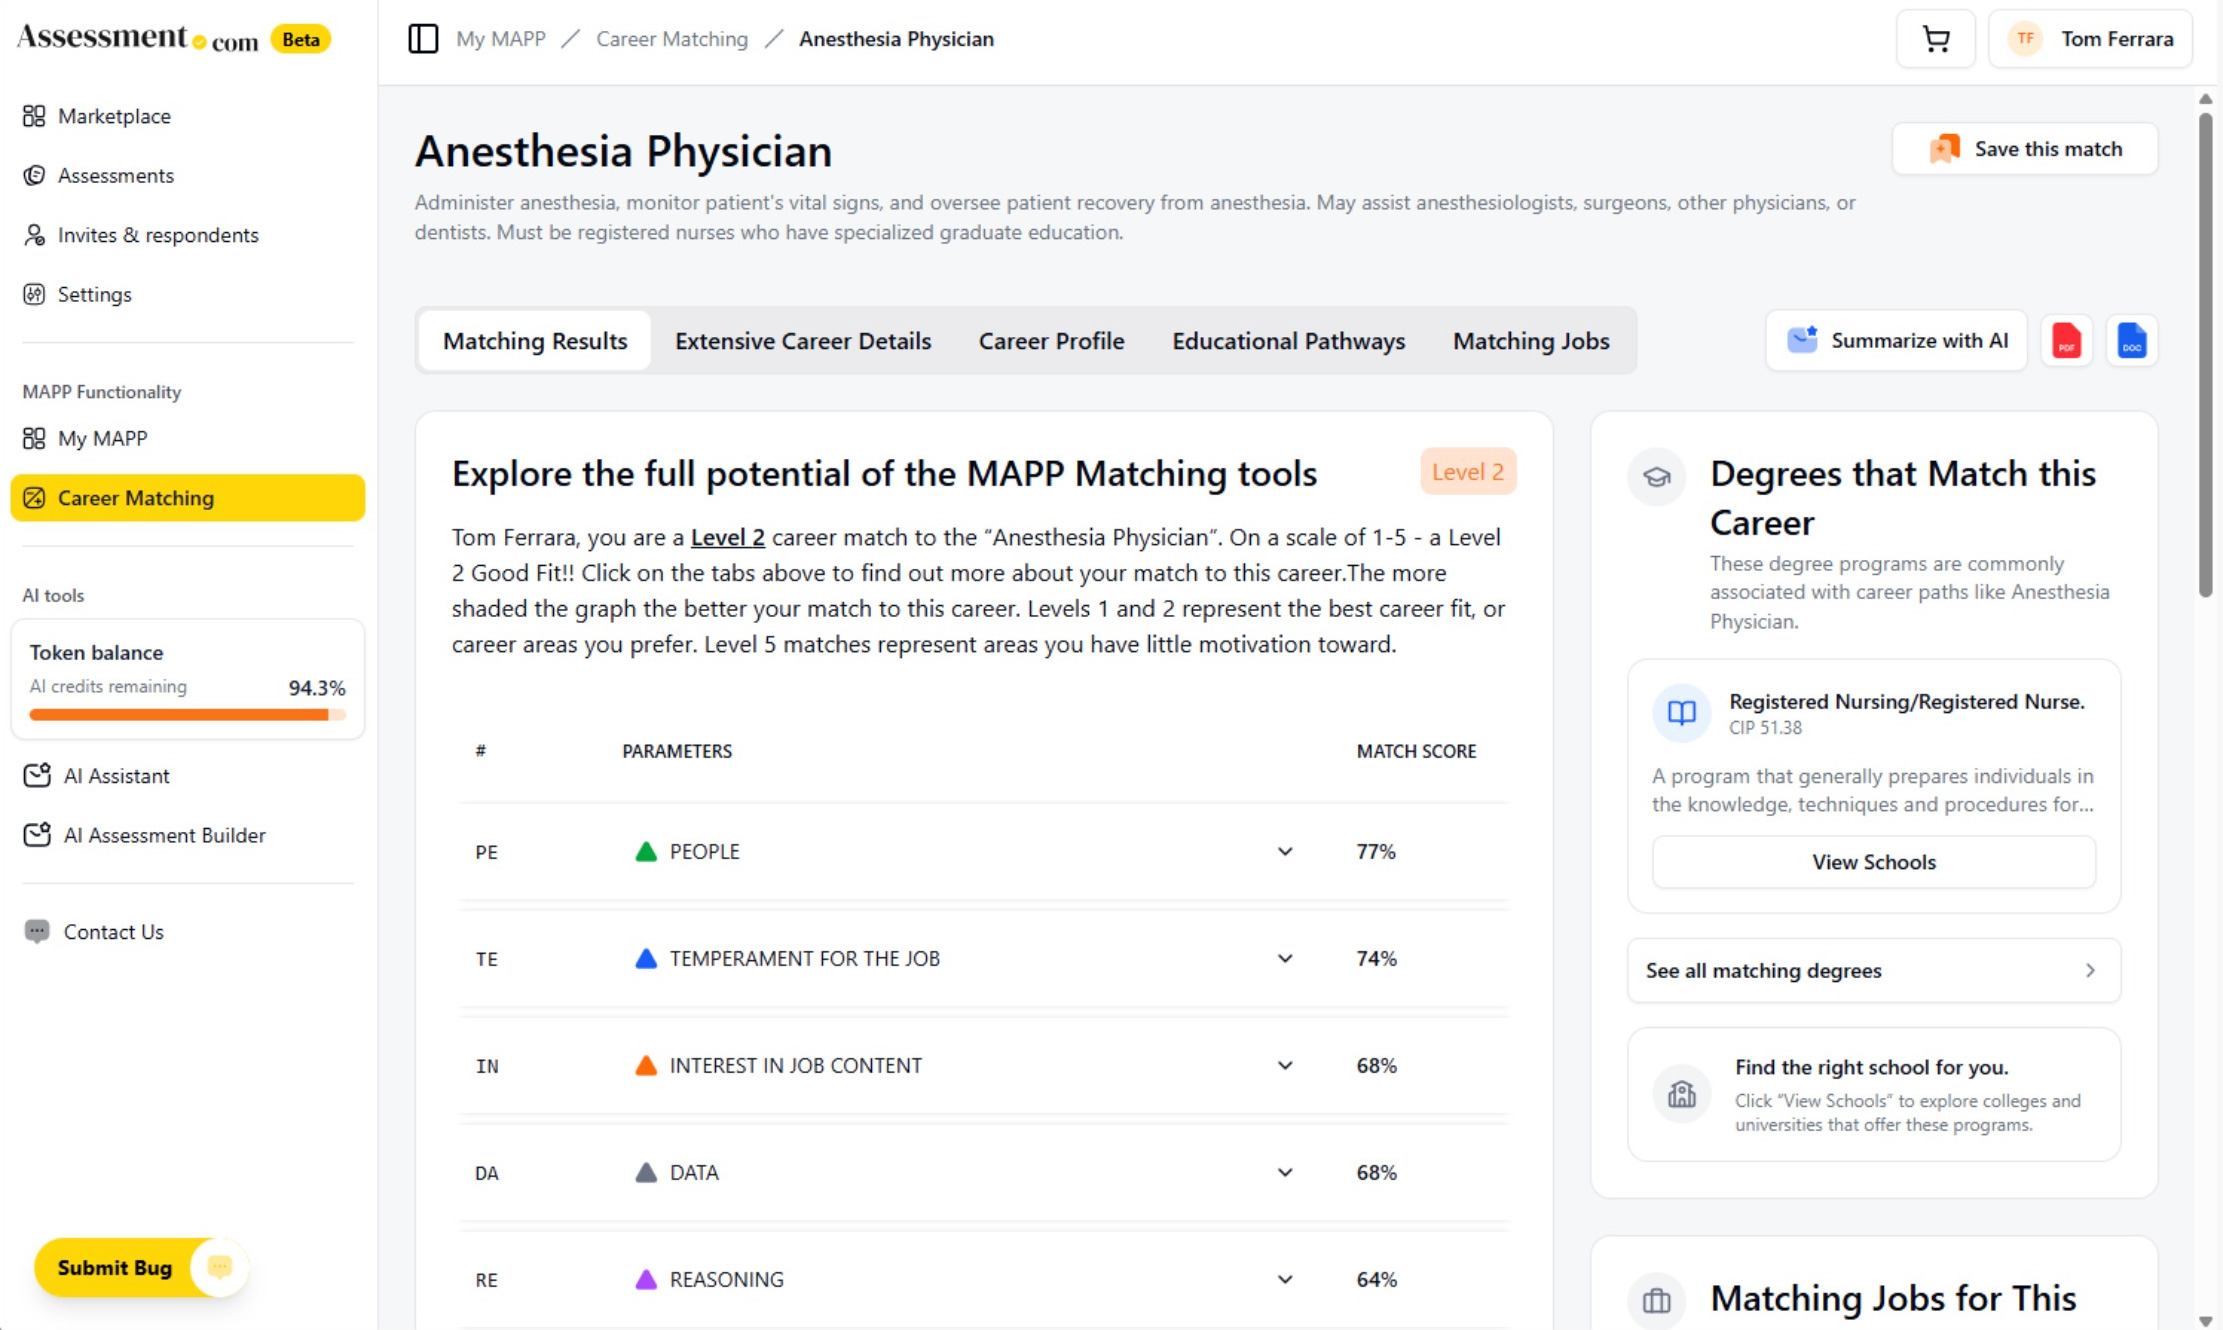Click the 74% match score
The width and height of the screenshot is (2223, 1330).
pyautogui.click(x=1376, y=958)
